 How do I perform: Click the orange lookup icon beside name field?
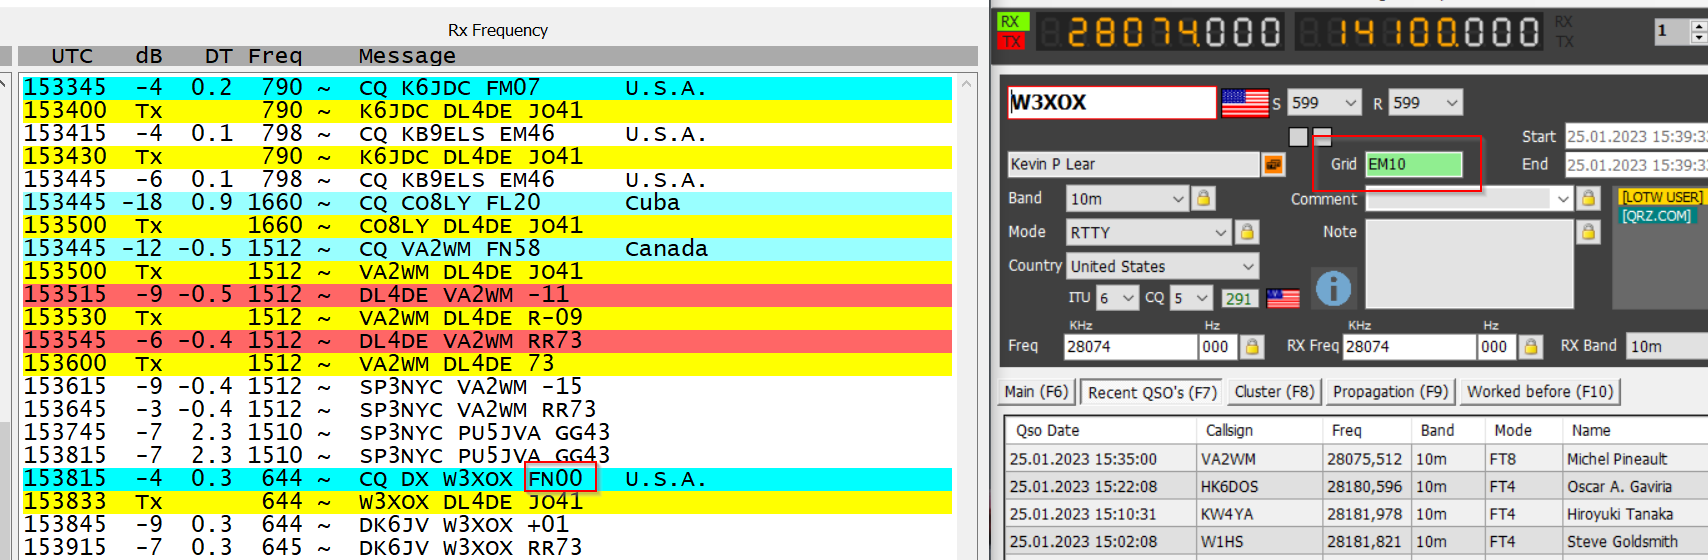click(1273, 165)
